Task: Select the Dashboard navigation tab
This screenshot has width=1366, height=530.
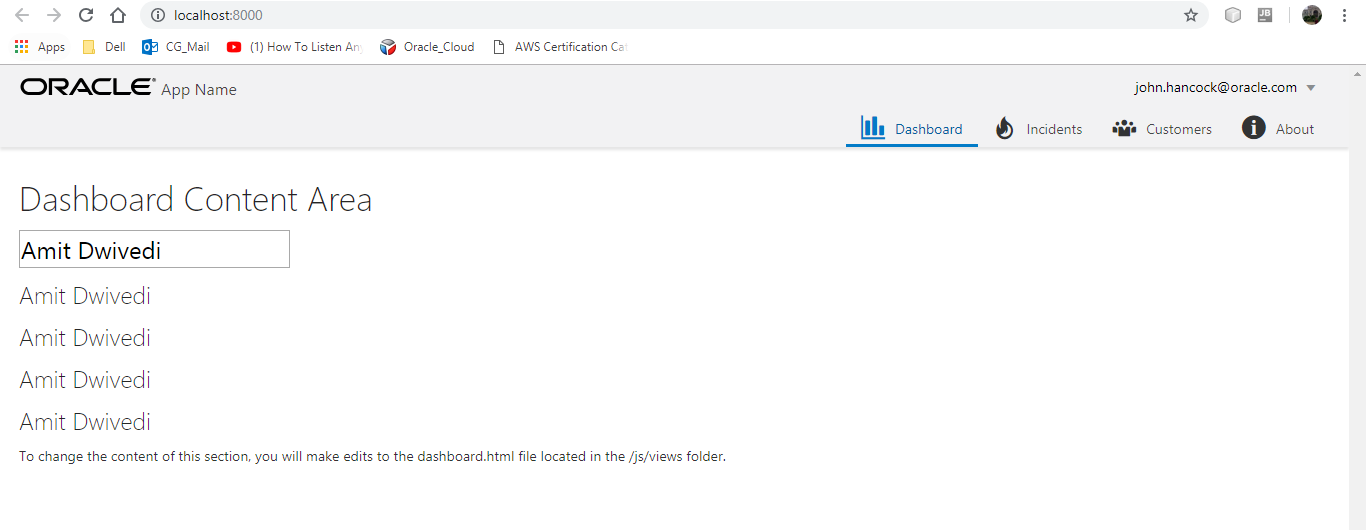Action: pos(912,129)
